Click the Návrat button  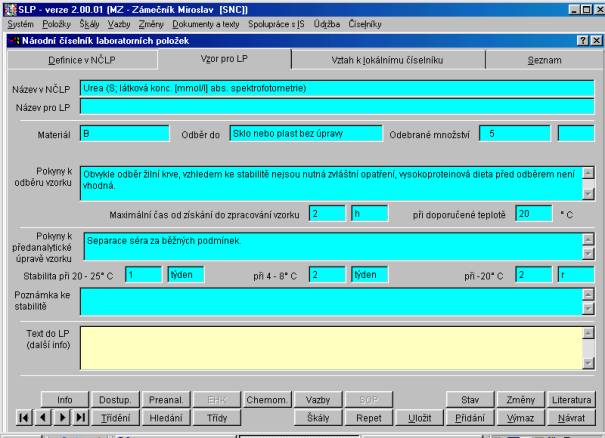coord(572,417)
